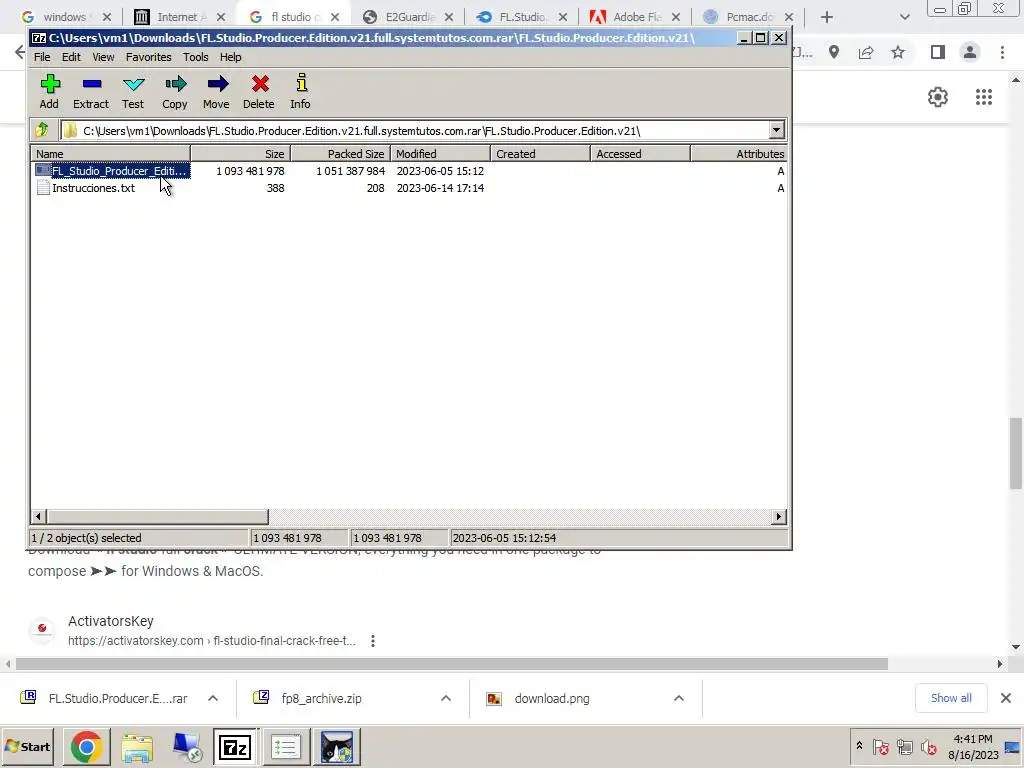
Task: Sort by Name column header
Action: [110, 153]
